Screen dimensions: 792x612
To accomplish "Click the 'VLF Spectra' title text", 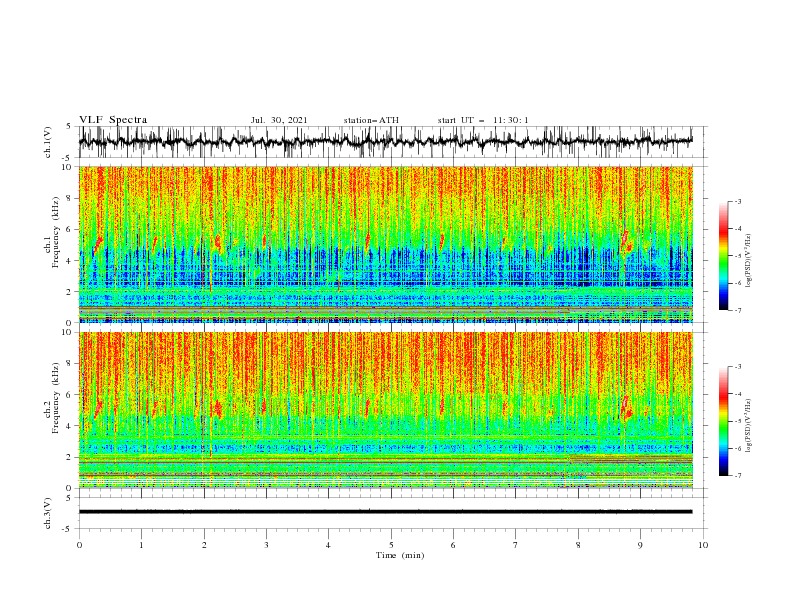I will 113,120.
